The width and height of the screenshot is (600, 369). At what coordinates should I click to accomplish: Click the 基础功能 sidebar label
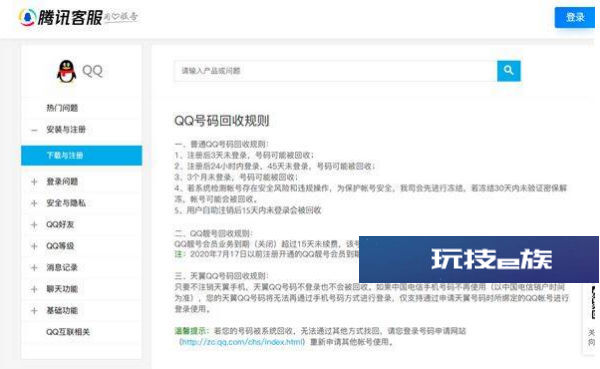click(x=62, y=310)
